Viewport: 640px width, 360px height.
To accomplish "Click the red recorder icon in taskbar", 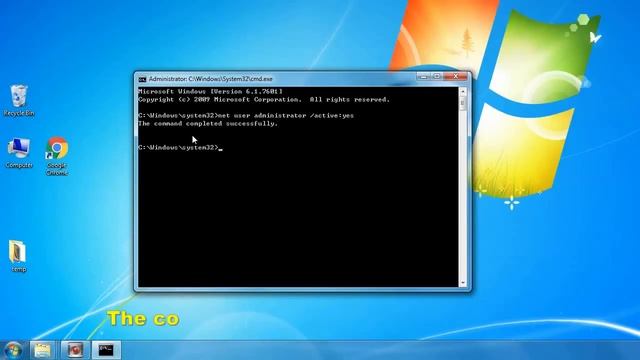I will pos(75,350).
